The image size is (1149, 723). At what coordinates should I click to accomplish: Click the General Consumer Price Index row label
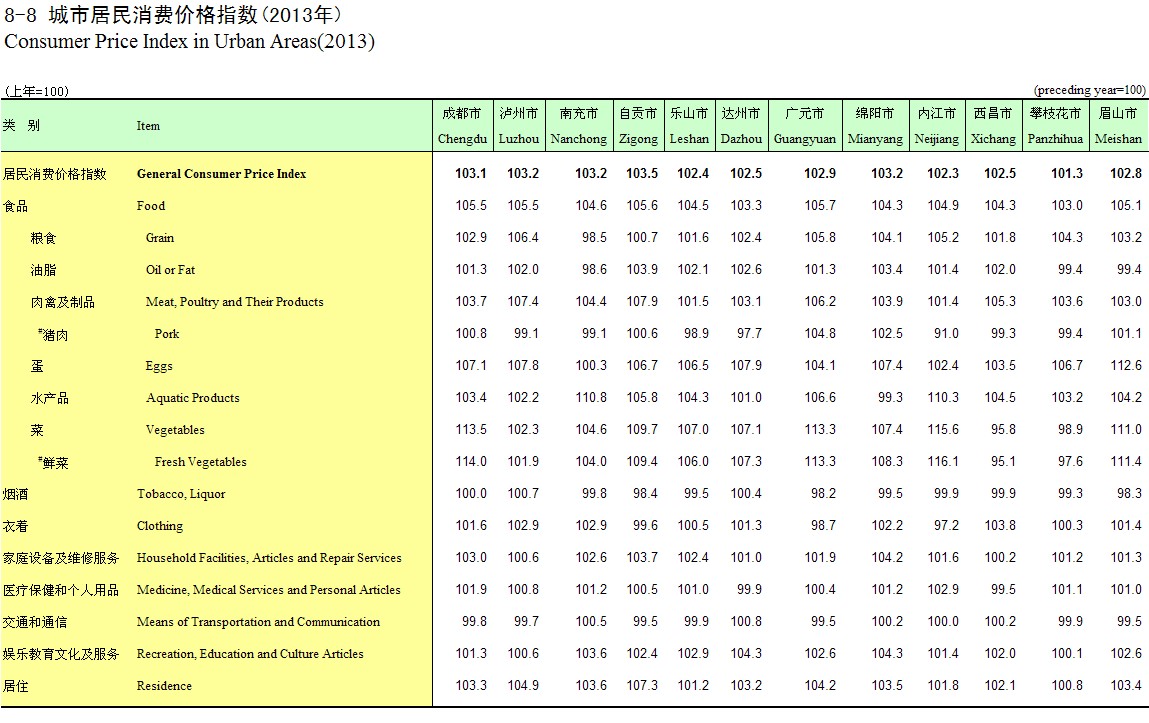pyautogui.click(x=221, y=174)
